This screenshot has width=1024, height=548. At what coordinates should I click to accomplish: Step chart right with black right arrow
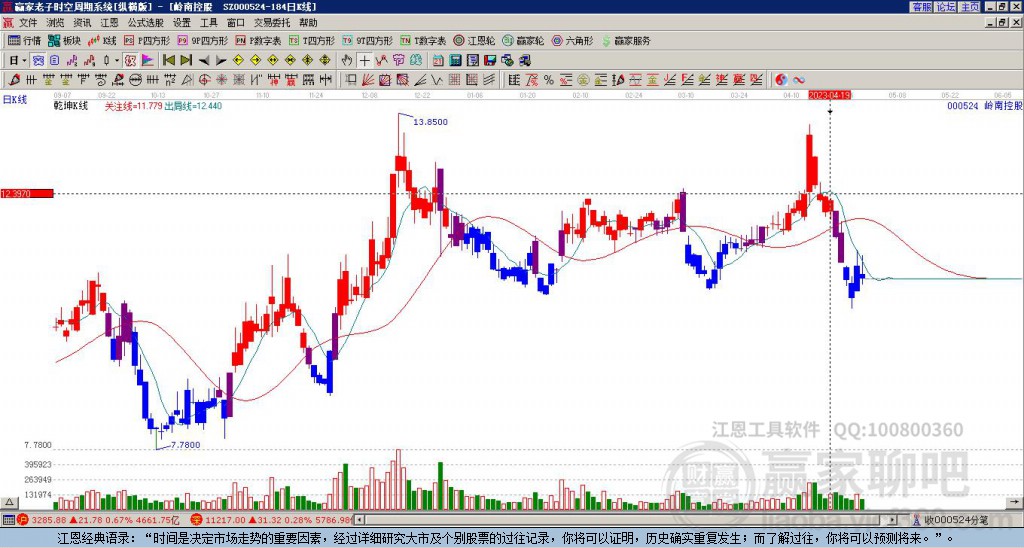pos(221,61)
